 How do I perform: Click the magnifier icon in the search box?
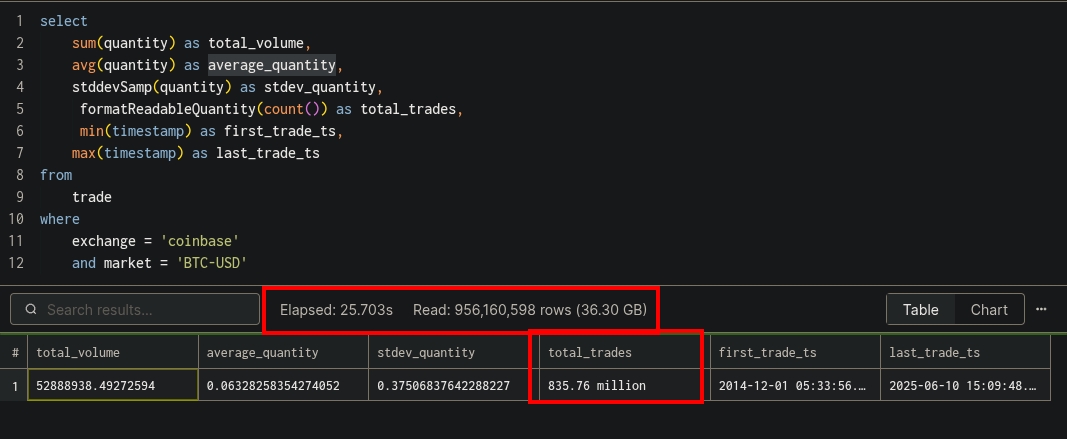(x=31, y=310)
